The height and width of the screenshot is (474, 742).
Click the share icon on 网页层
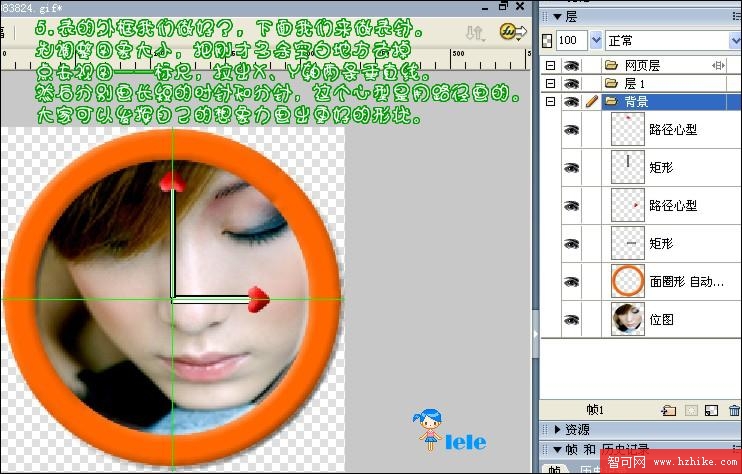point(717,65)
